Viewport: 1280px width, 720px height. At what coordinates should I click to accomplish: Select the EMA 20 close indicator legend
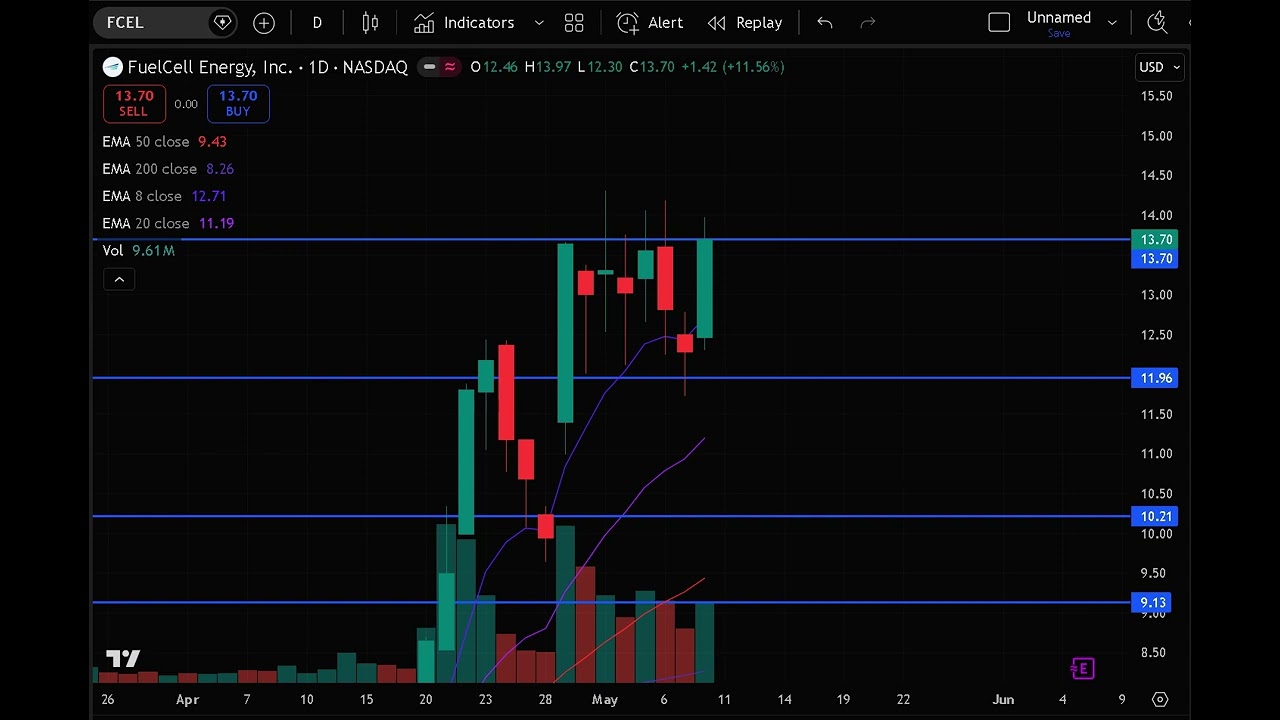(x=168, y=223)
